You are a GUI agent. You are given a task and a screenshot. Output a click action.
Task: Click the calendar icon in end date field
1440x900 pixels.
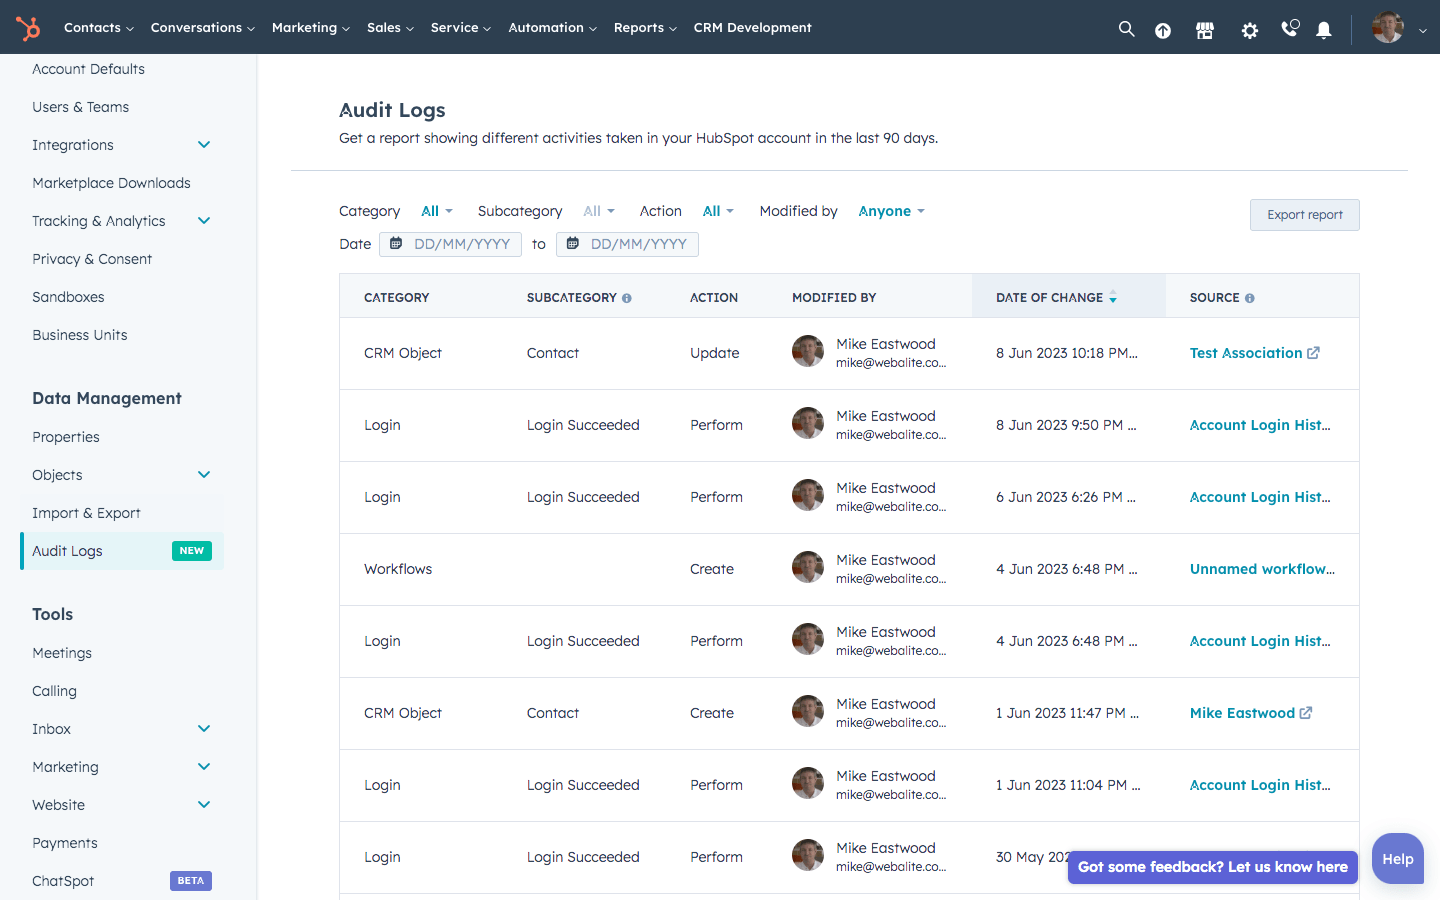(x=573, y=244)
